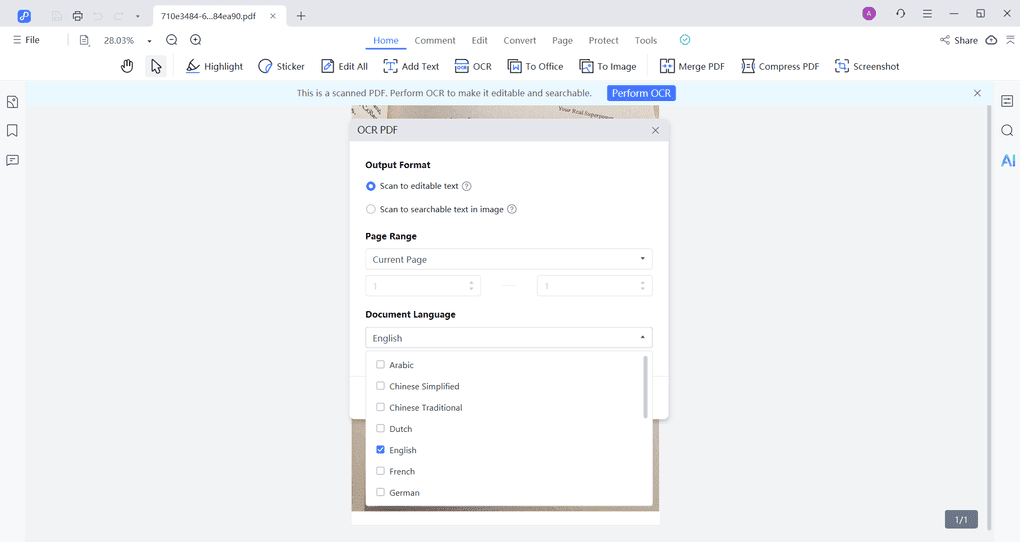Image resolution: width=1020 pixels, height=542 pixels.
Task: Switch to the Protect tab
Action: click(x=603, y=40)
